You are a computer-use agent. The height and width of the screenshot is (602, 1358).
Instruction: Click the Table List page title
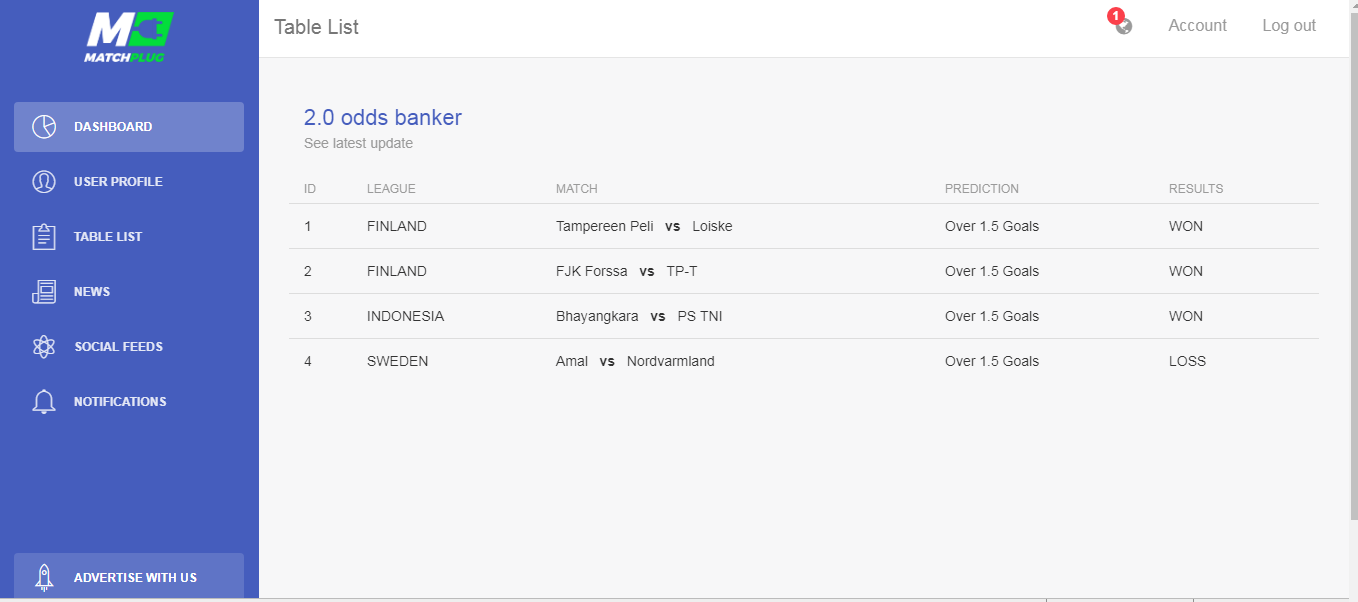tap(316, 27)
